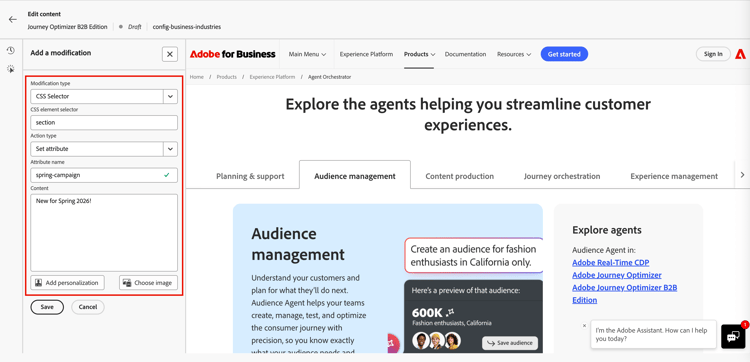This screenshot has width=750, height=362.
Task: Click the Agent Orchestrator breadcrumb text
Action: tap(329, 77)
